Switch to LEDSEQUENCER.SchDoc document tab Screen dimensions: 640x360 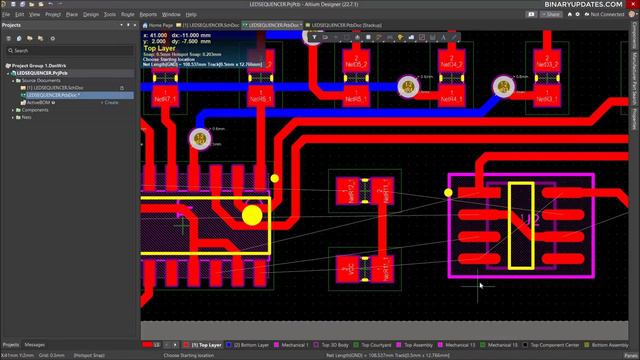208,25
